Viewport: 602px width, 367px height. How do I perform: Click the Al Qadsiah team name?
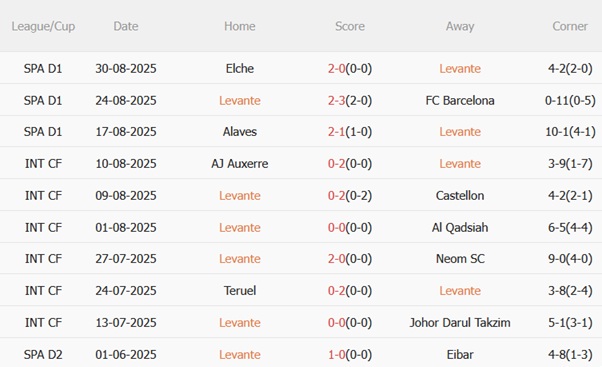click(460, 228)
